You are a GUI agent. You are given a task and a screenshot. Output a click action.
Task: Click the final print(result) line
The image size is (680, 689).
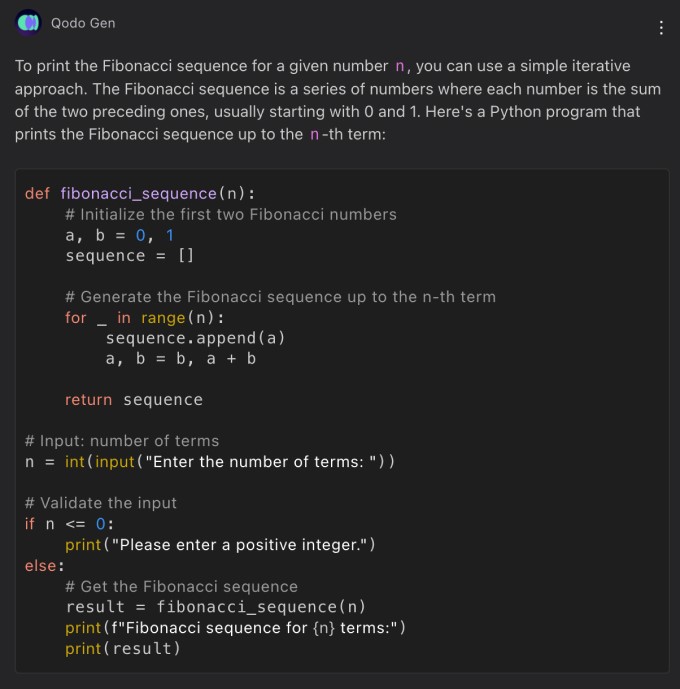point(123,649)
